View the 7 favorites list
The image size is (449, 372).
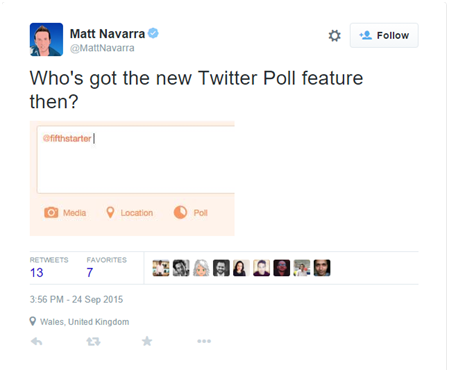pos(90,273)
